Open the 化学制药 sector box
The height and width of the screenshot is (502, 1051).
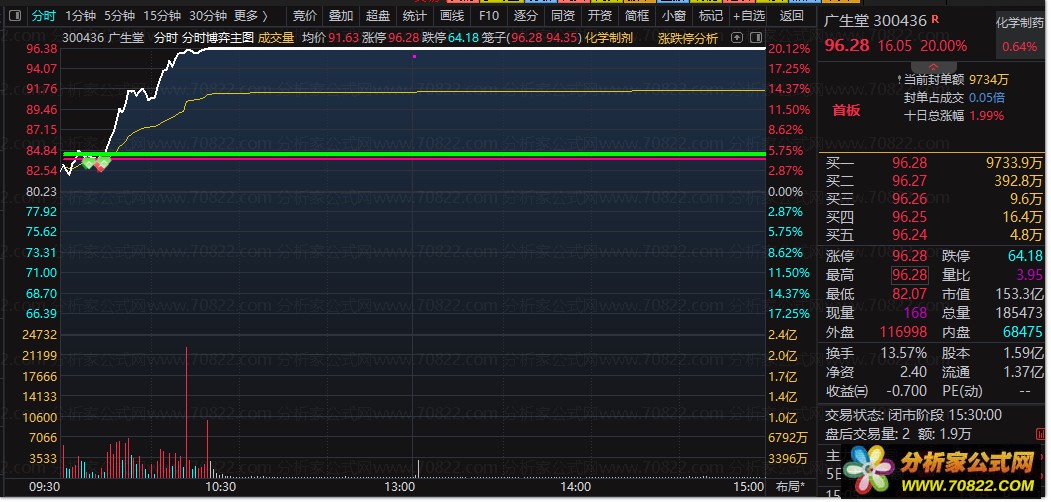tap(1020, 35)
